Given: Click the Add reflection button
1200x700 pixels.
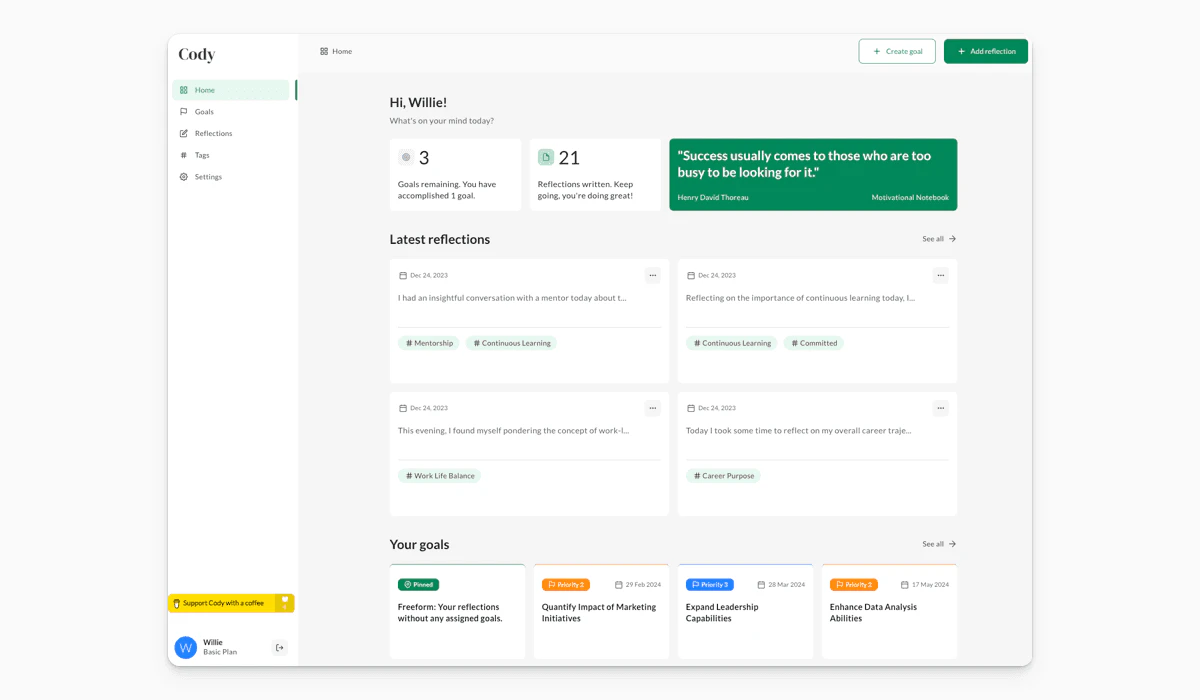Looking at the screenshot, I should [985, 51].
